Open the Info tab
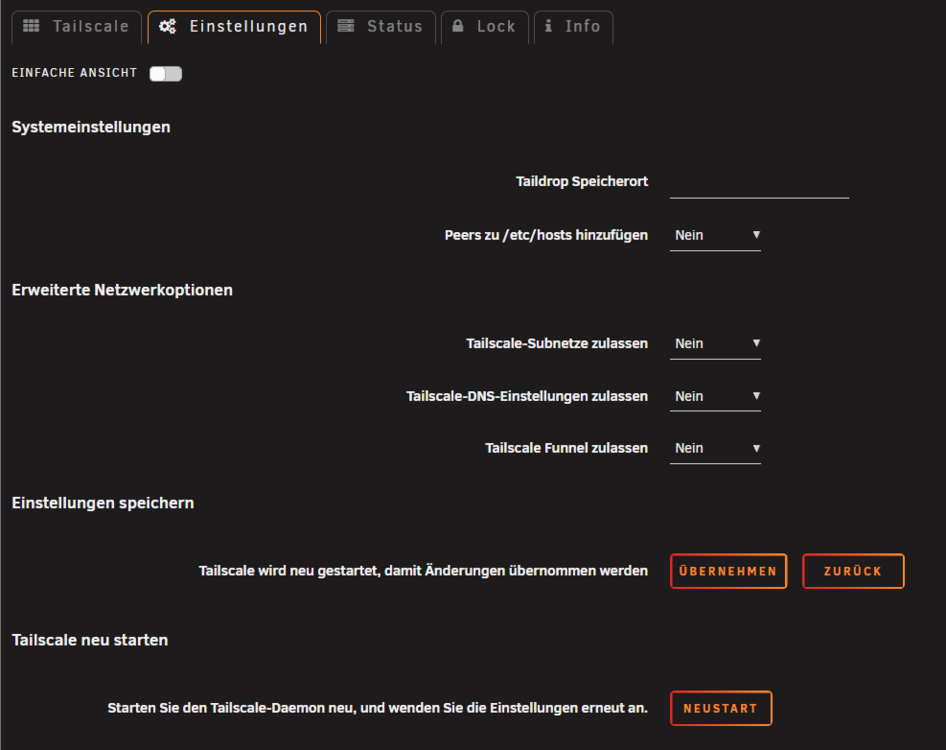 tap(574, 27)
